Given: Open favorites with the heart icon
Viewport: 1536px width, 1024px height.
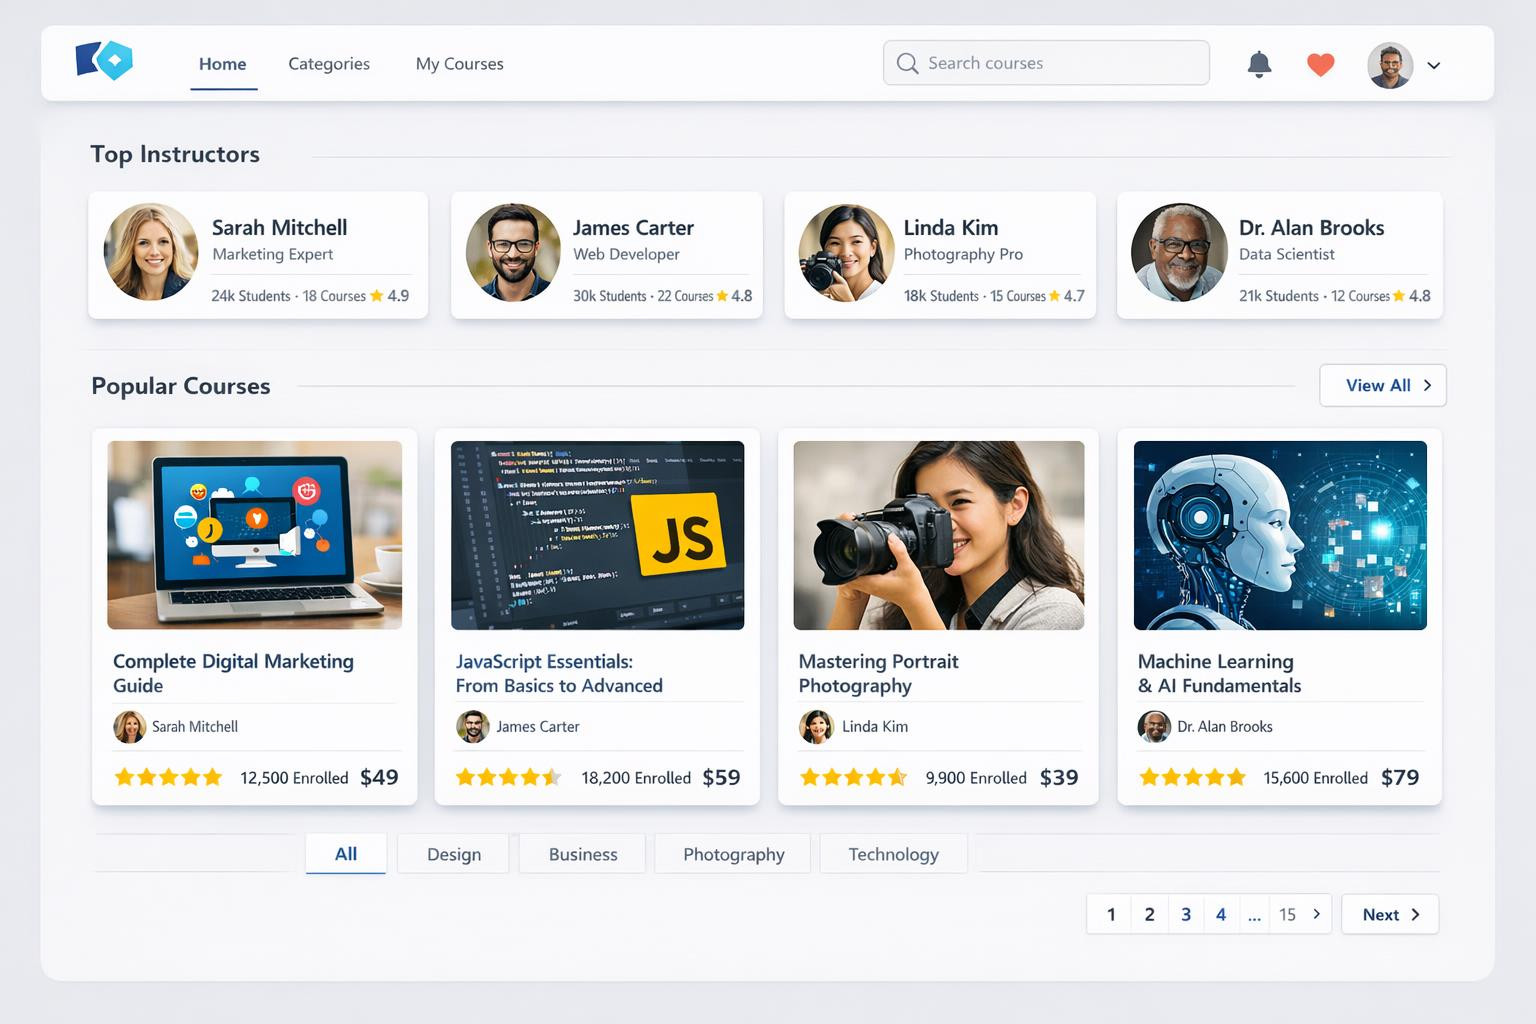Looking at the screenshot, I should (1321, 65).
